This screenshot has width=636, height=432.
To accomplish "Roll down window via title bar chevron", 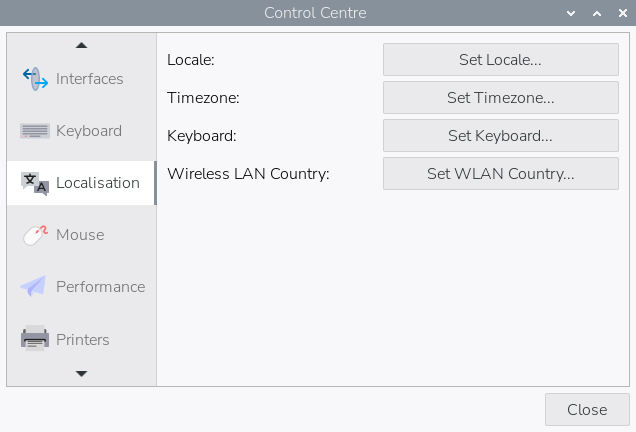I will coord(571,13).
